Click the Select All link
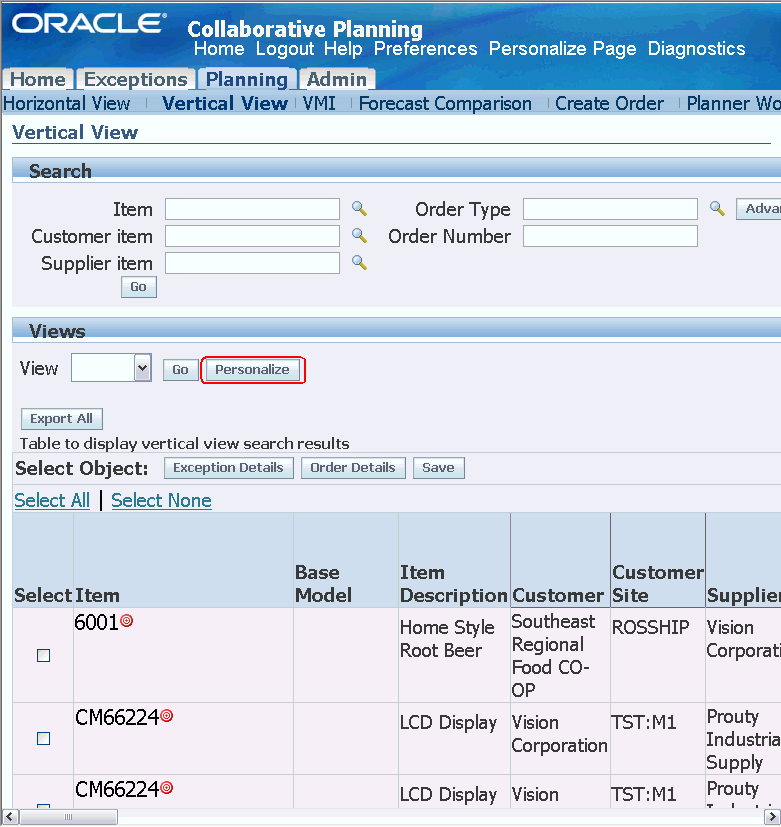Screen dimensions: 781x827 coord(52,500)
